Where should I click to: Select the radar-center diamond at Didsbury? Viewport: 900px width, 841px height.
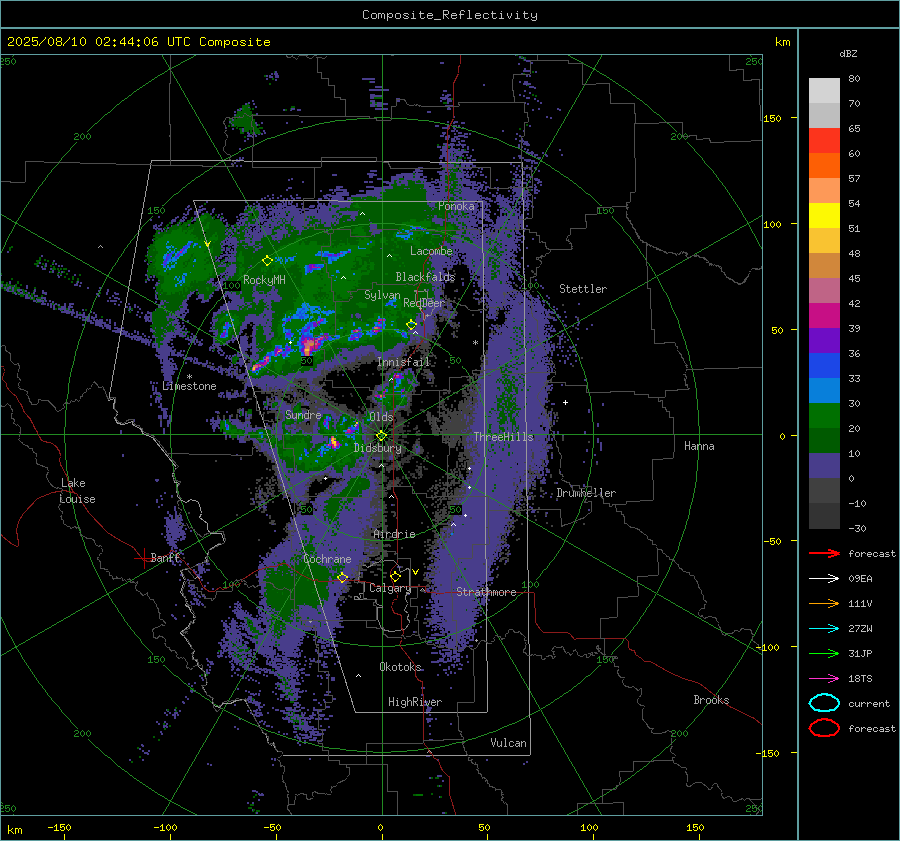pyautogui.click(x=381, y=436)
